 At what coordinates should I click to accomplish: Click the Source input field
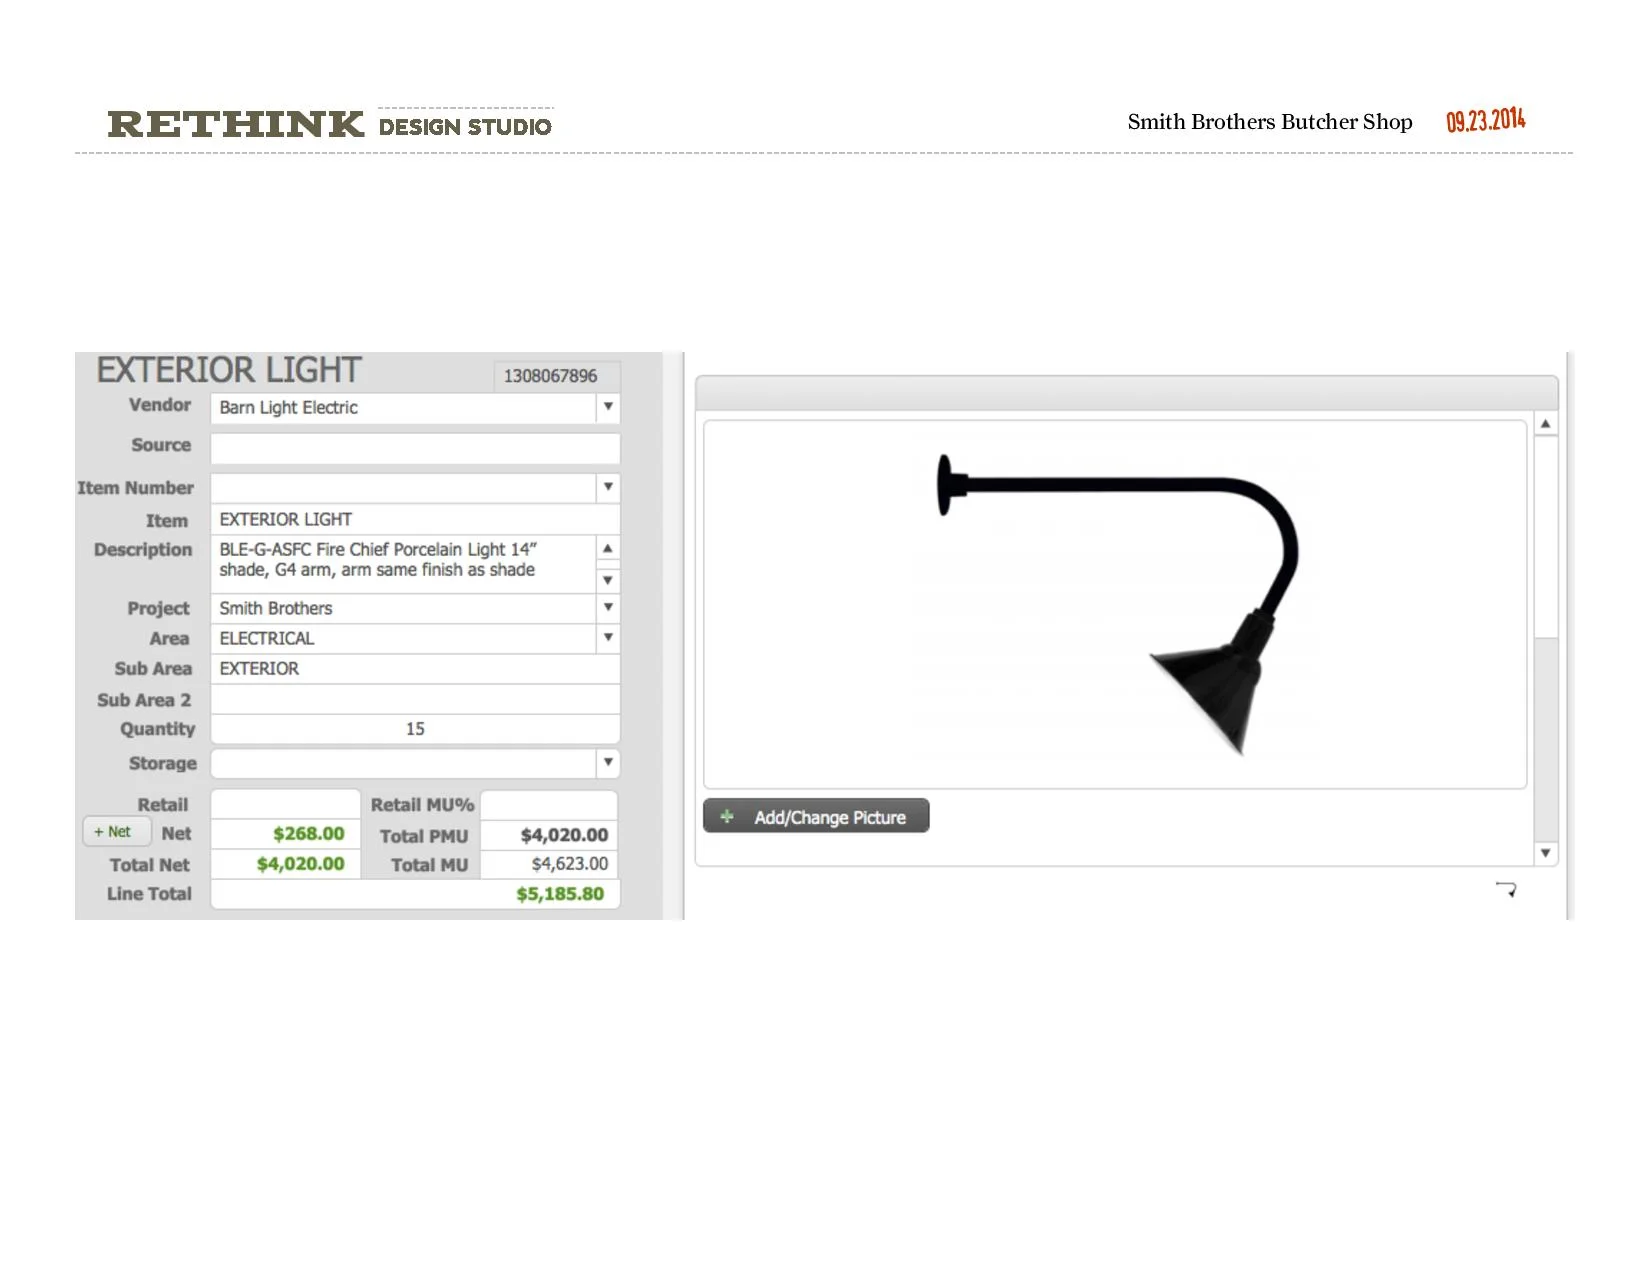pos(415,448)
